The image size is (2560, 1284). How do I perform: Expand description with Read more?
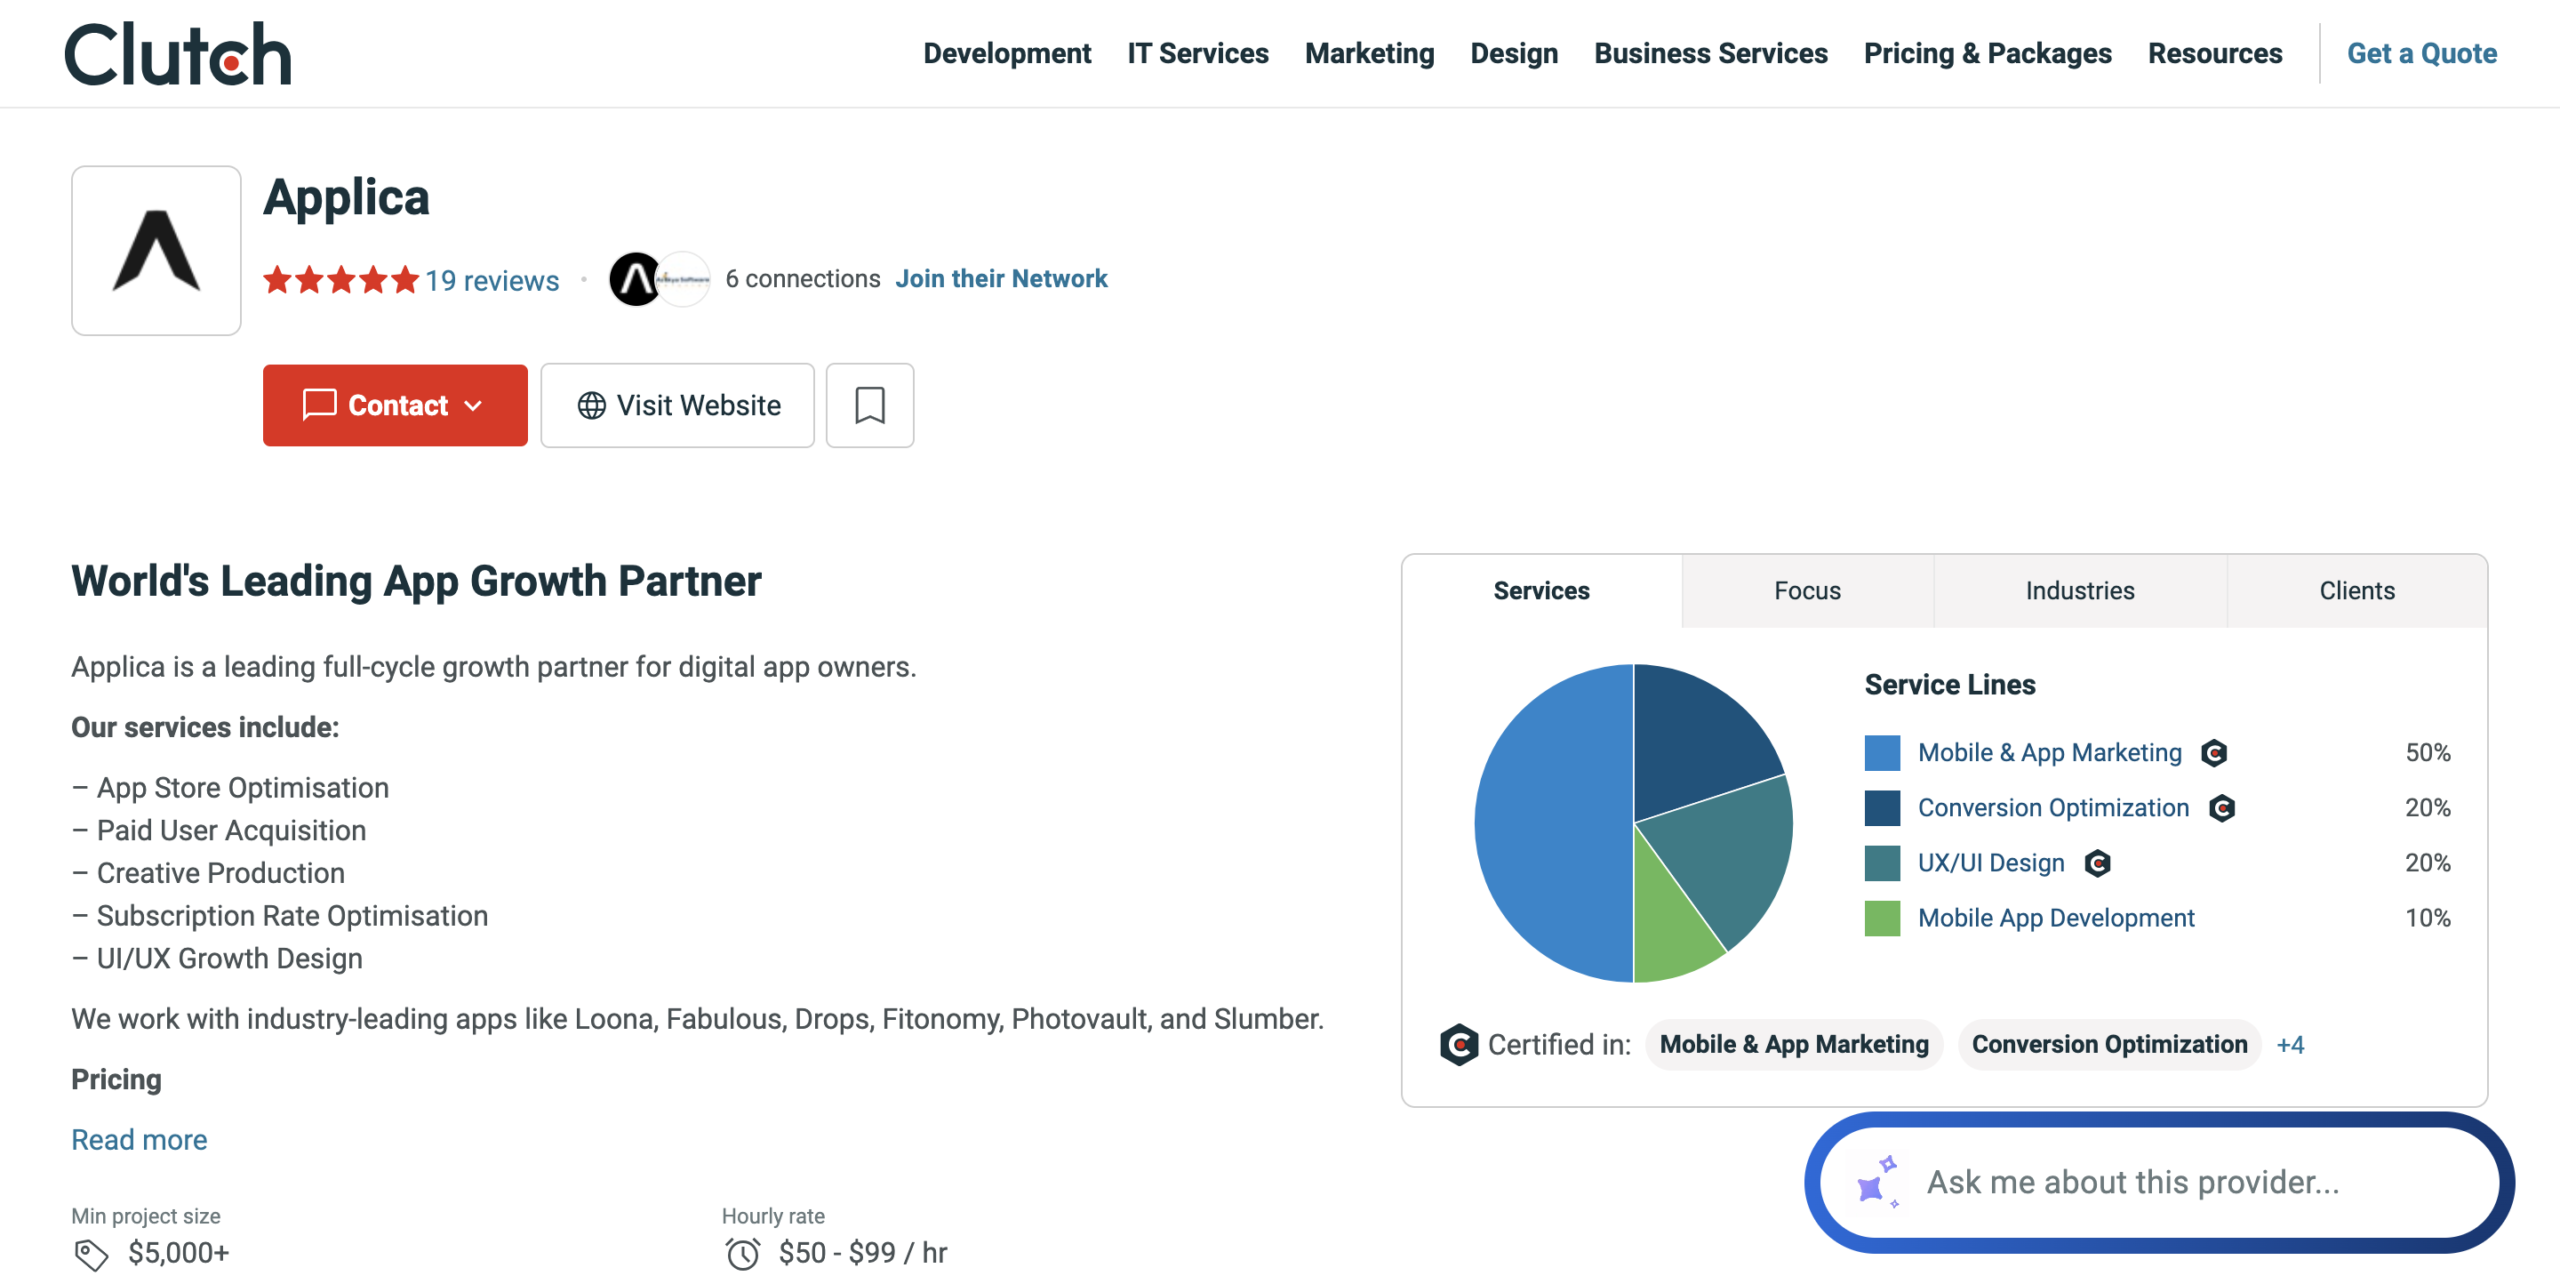coord(139,1139)
